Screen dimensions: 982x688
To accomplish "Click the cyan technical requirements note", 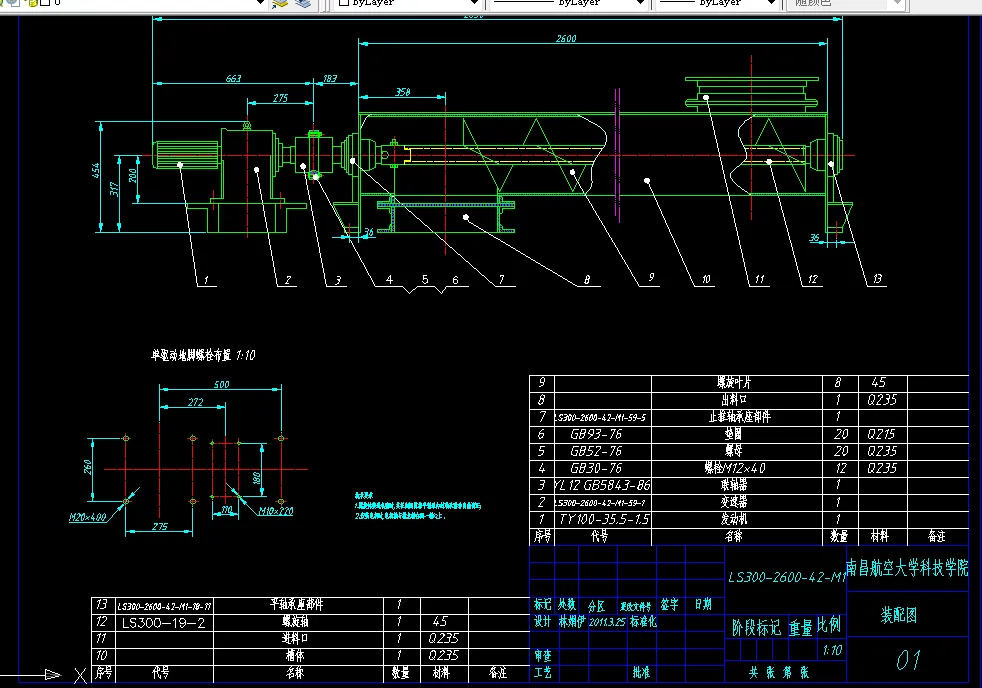I will point(418,506).
